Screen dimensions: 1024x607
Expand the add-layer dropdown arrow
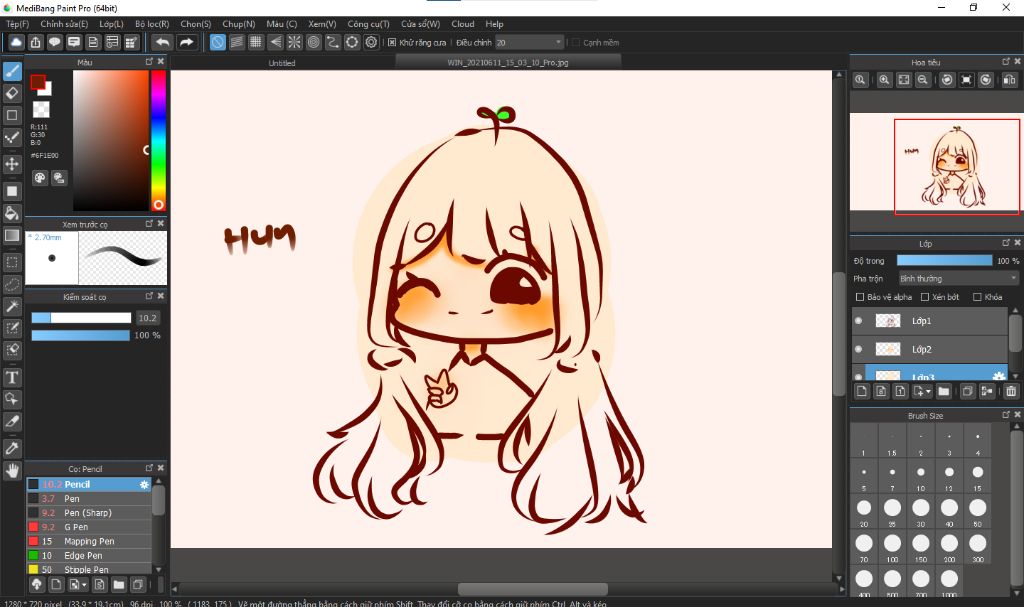pos(928,392)
